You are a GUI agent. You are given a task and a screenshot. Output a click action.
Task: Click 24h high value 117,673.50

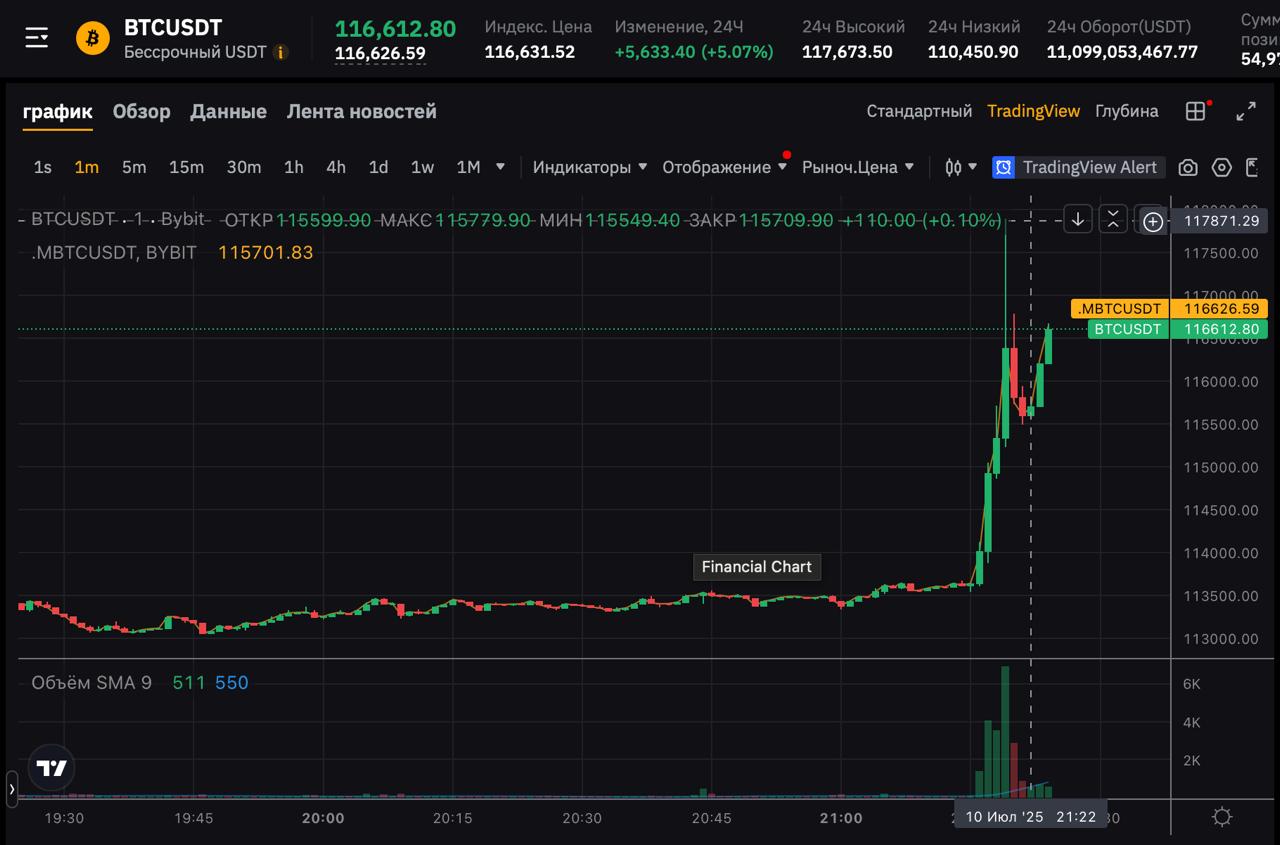(847, 52)
